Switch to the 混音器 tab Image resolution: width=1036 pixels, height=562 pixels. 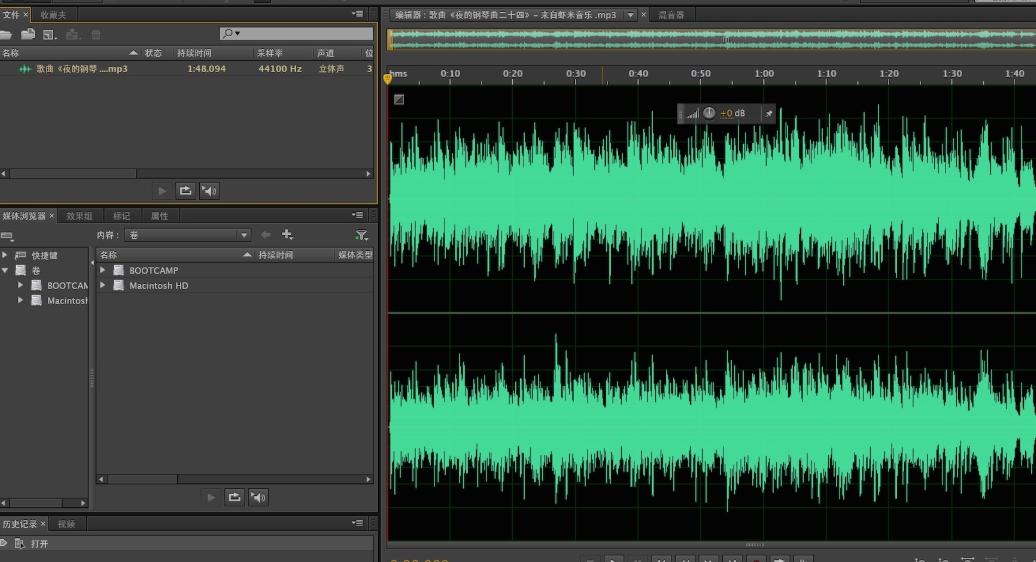click(671, 15)
